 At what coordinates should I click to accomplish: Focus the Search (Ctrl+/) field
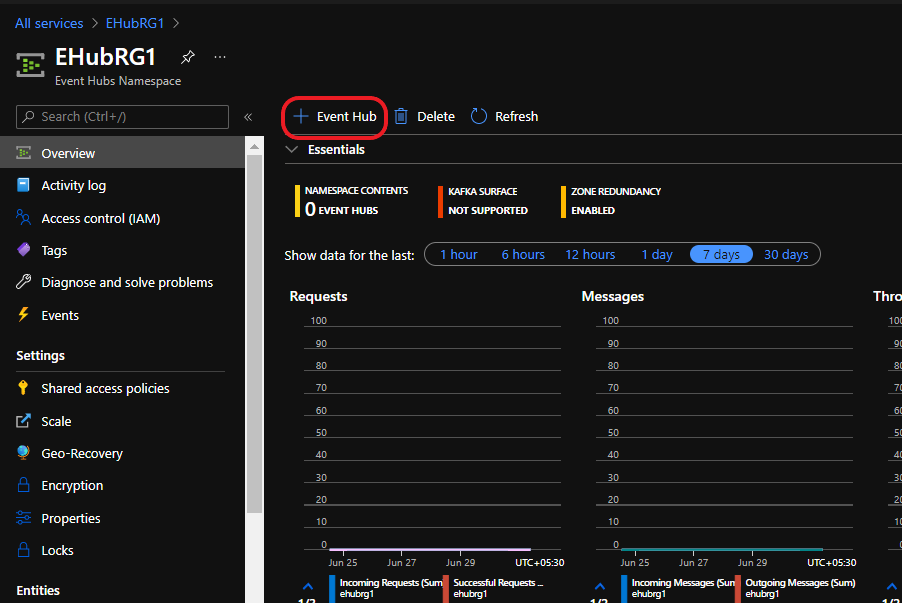(122, 117)
